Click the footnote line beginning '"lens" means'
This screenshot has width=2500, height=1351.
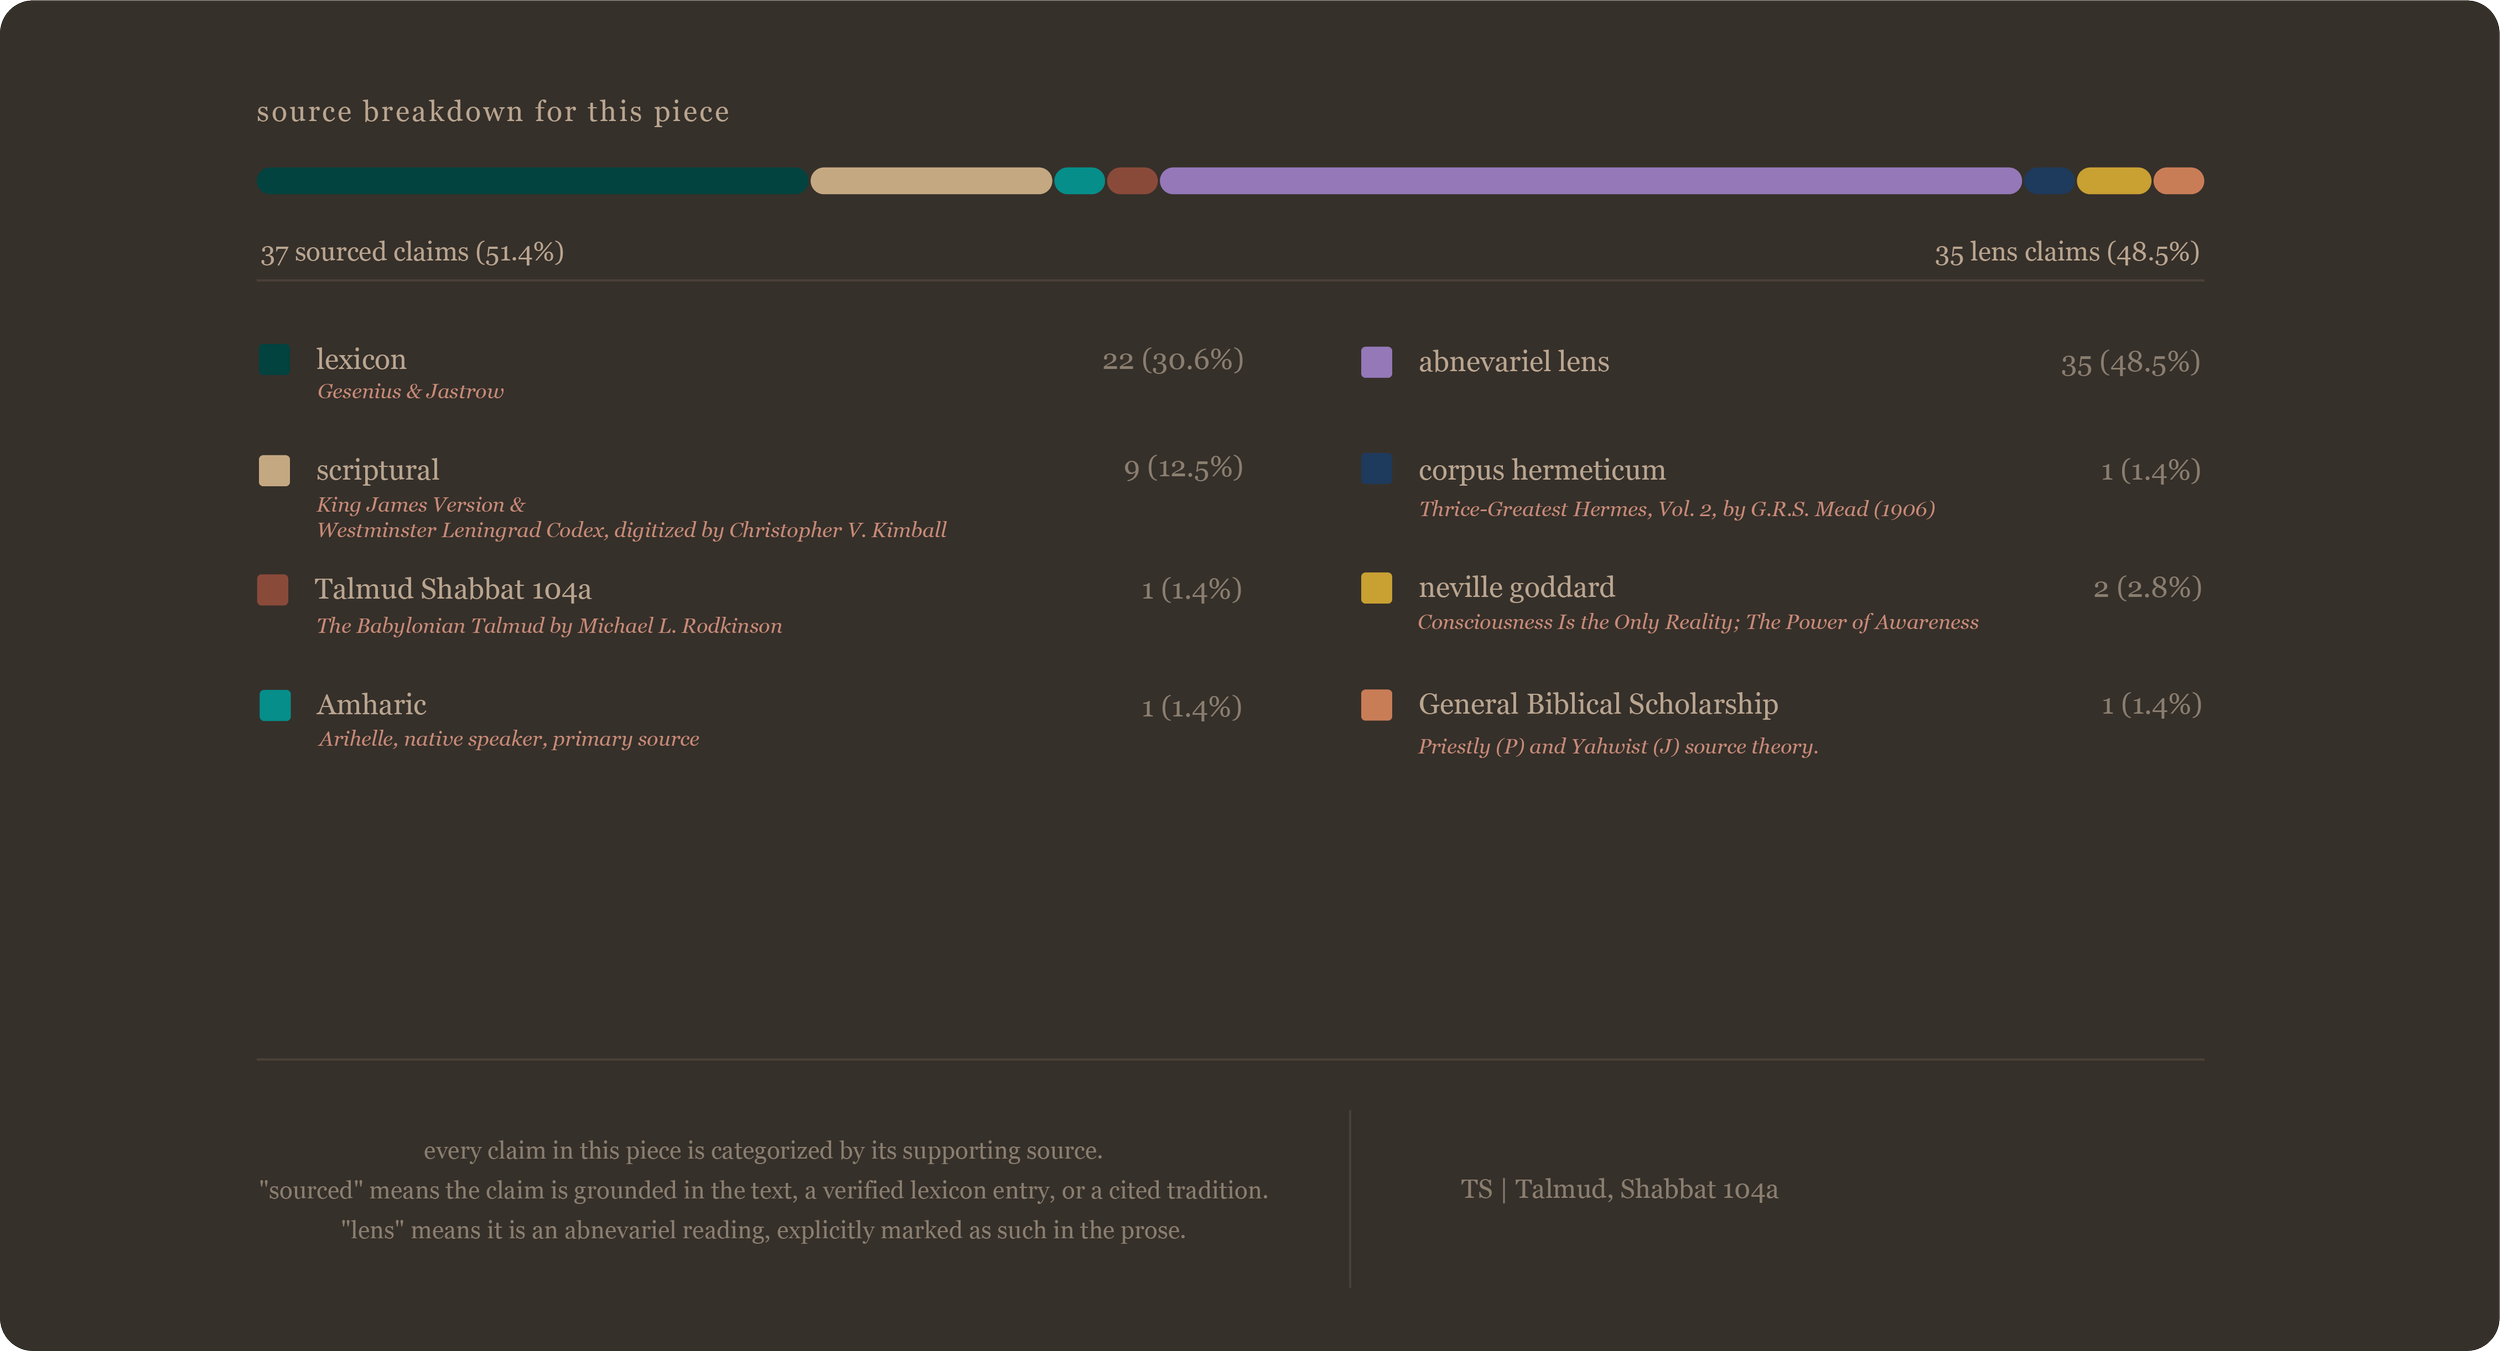click(x=763, y=1230)
